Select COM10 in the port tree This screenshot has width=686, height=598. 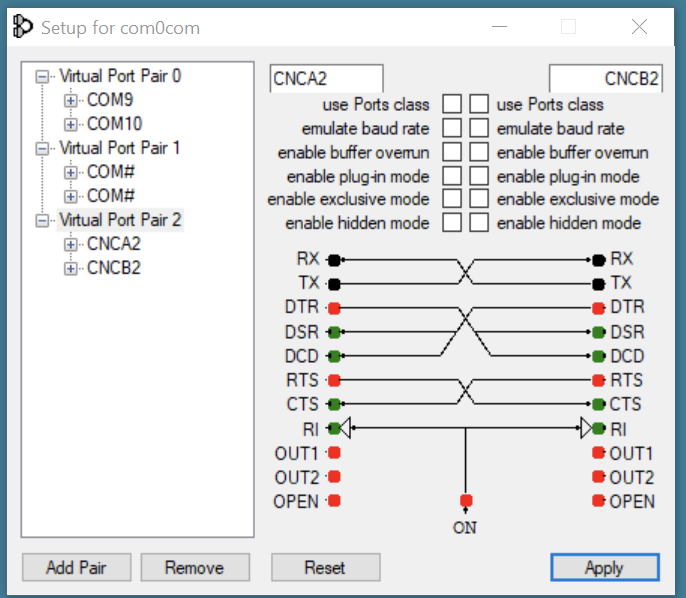[x=114, y=124]
